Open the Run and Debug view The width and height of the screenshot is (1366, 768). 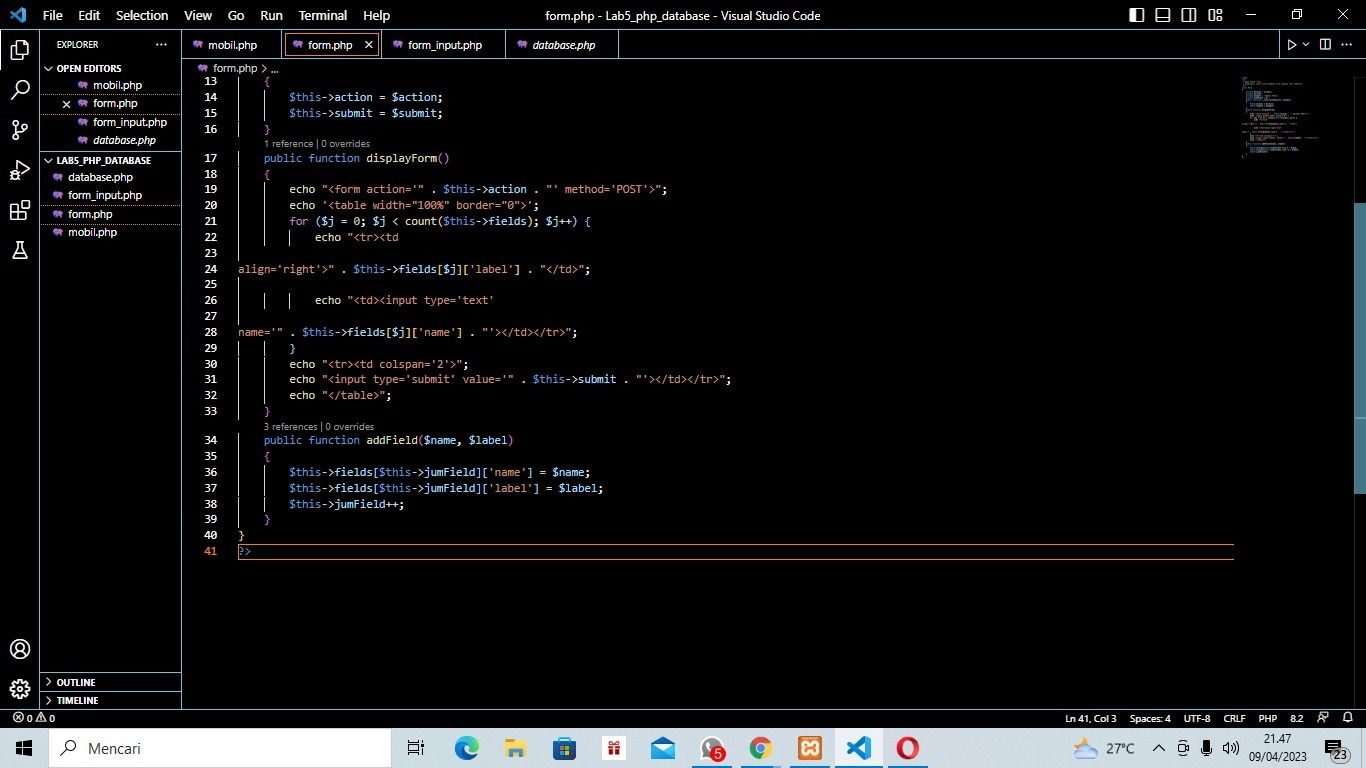click(x=19, y=170)
